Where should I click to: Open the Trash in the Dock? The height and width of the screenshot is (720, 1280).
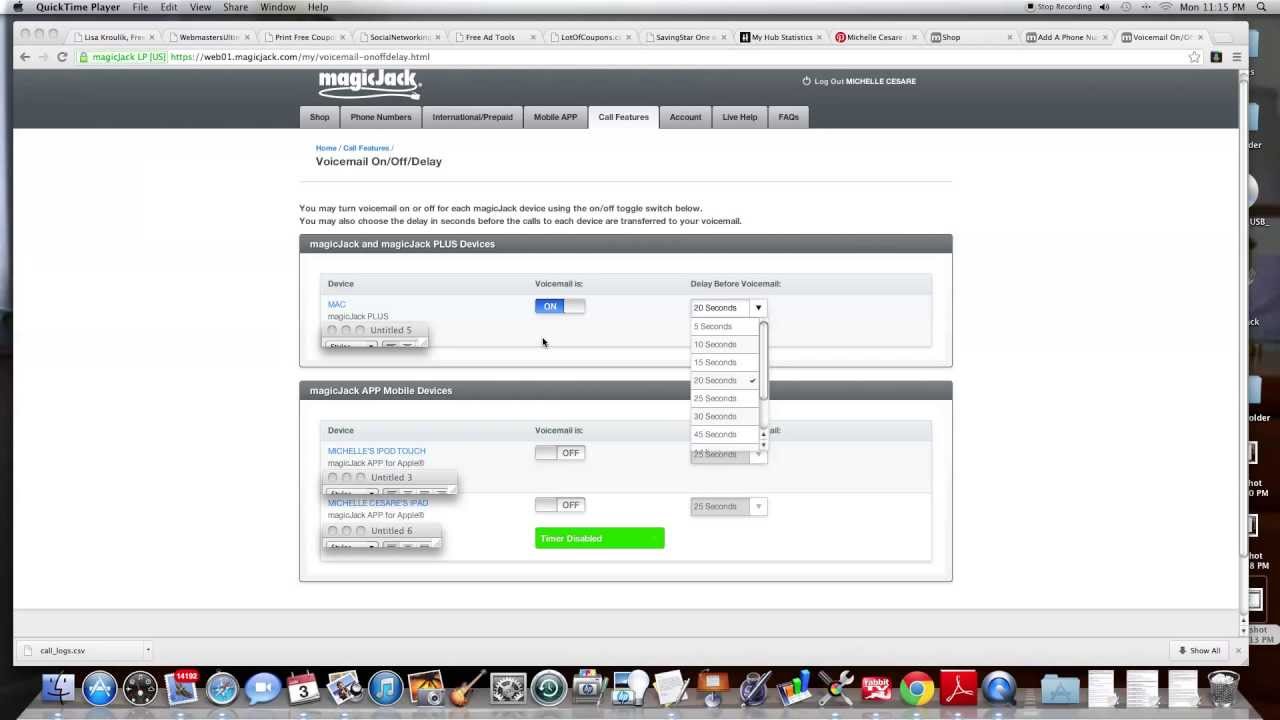(x=1224, y=689)
